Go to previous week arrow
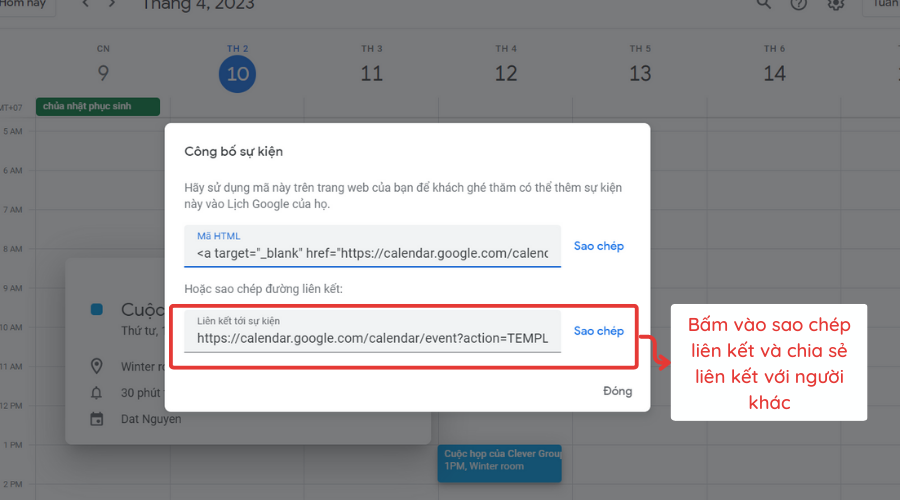 (85, 4)
